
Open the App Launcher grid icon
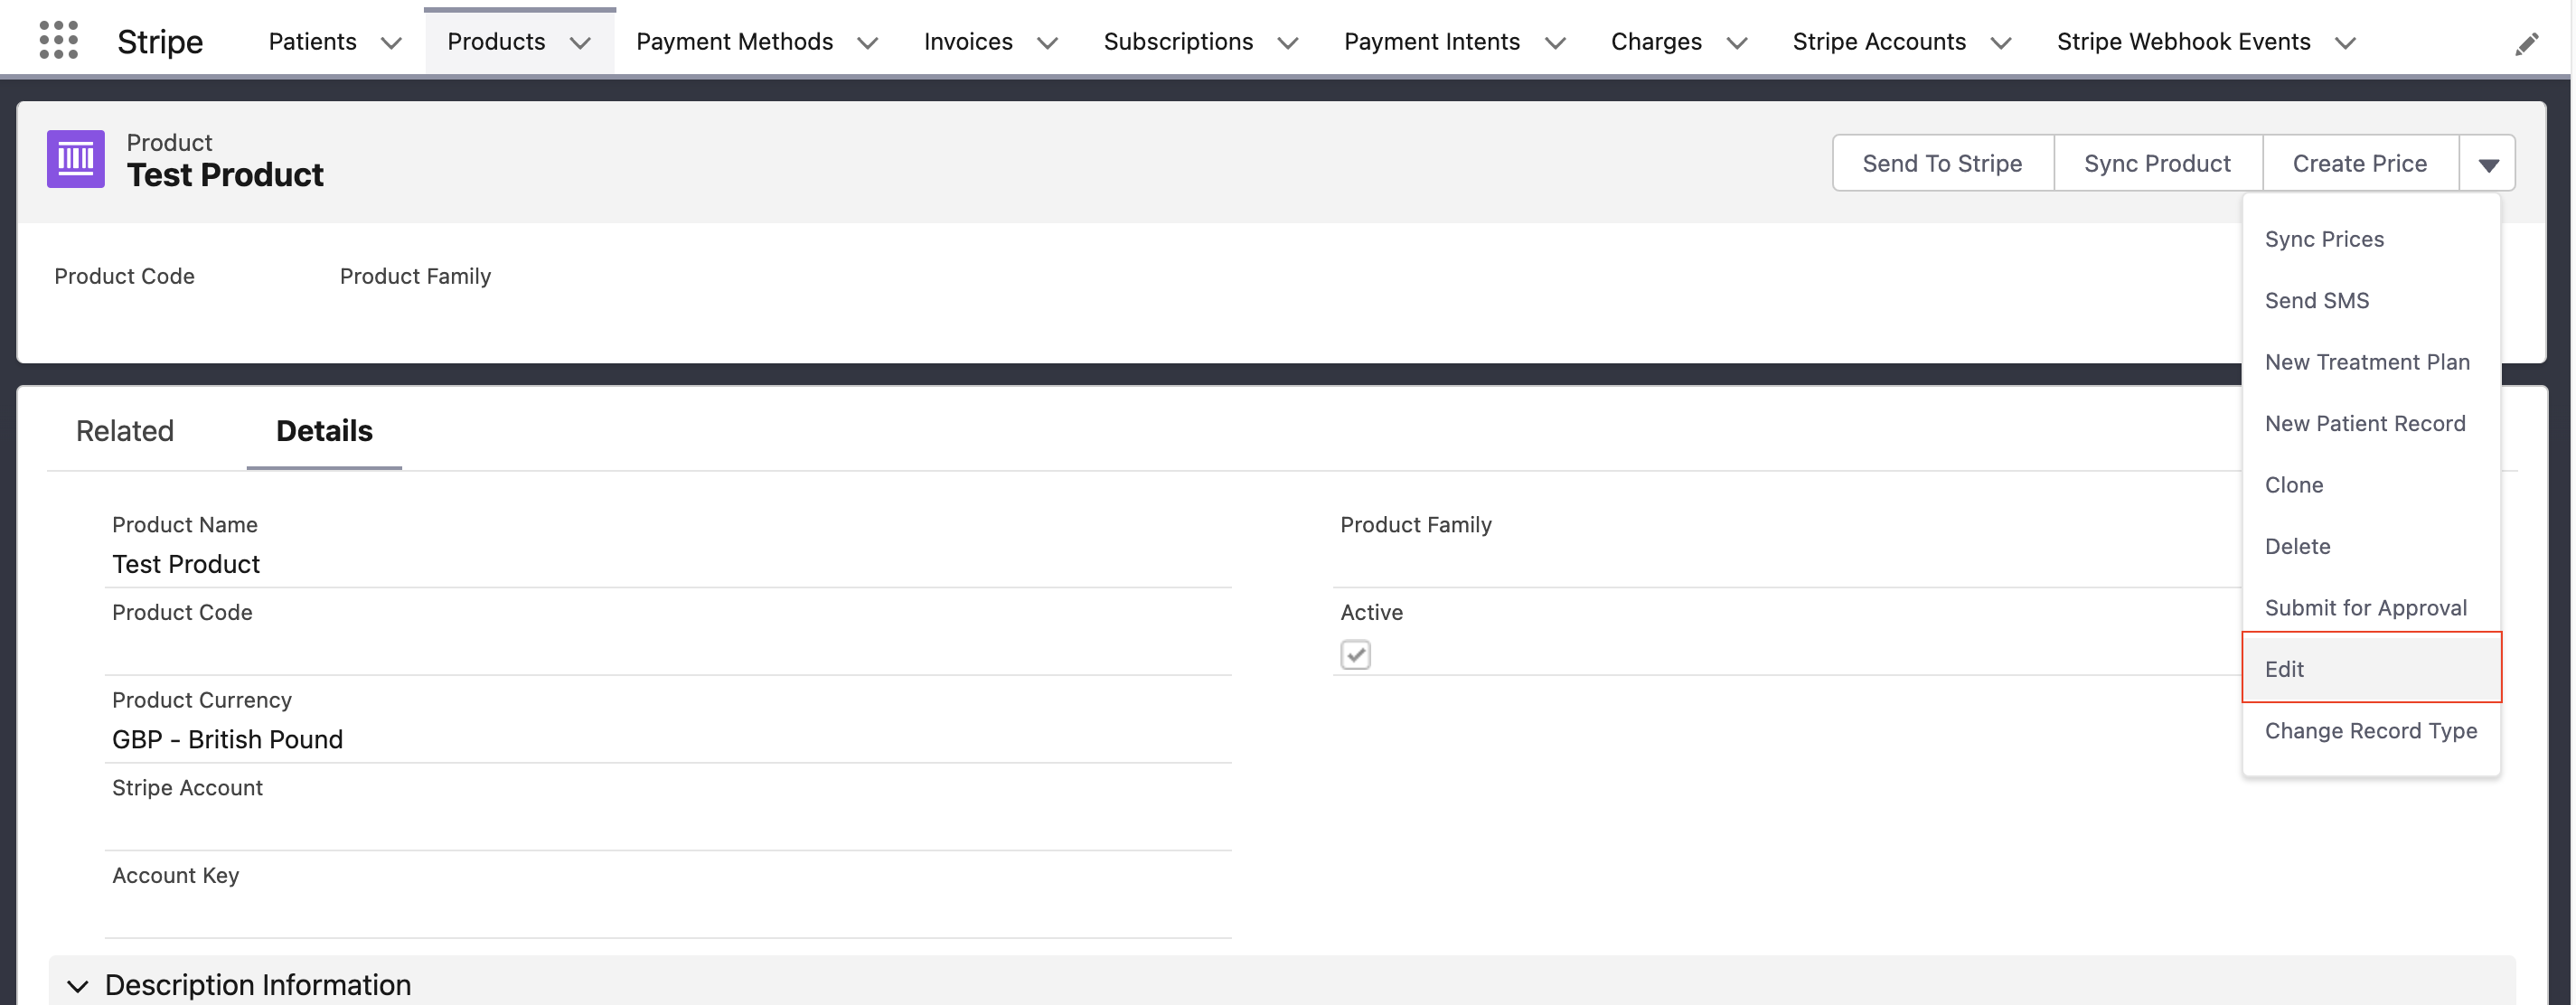tap(58, 41)
